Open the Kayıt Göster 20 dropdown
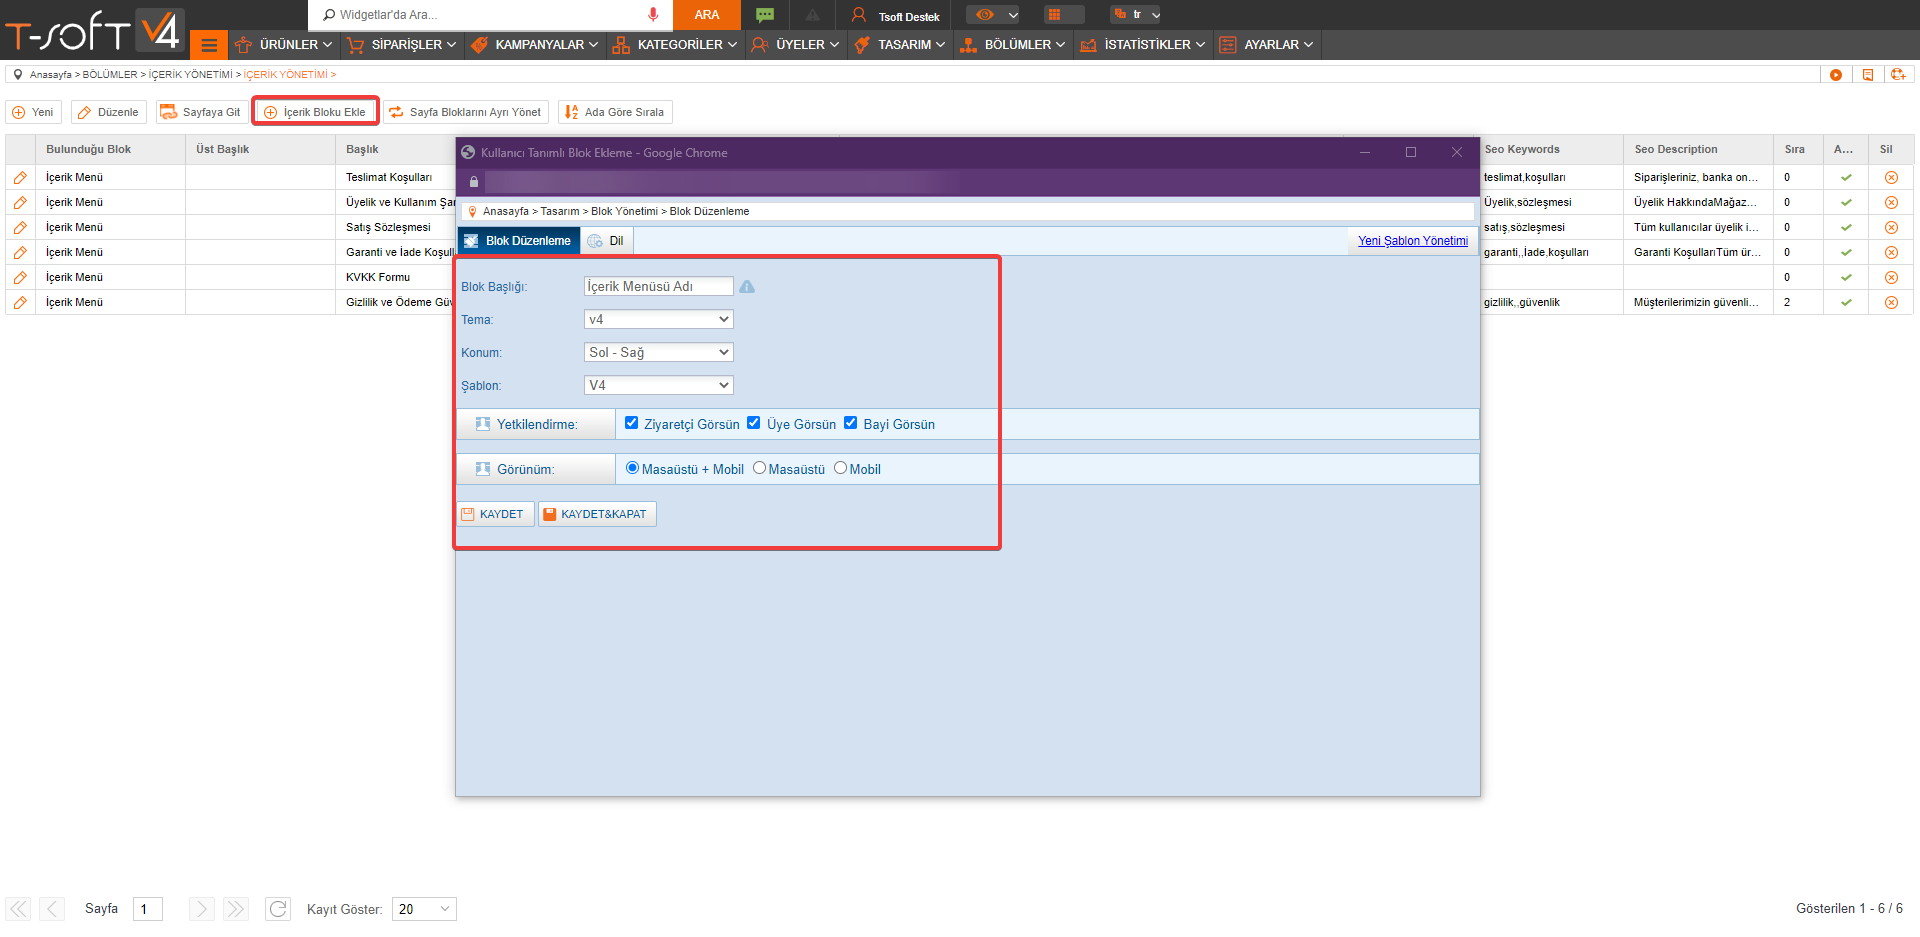This screenshot has height=937, width=1920. tap(424, 909)
